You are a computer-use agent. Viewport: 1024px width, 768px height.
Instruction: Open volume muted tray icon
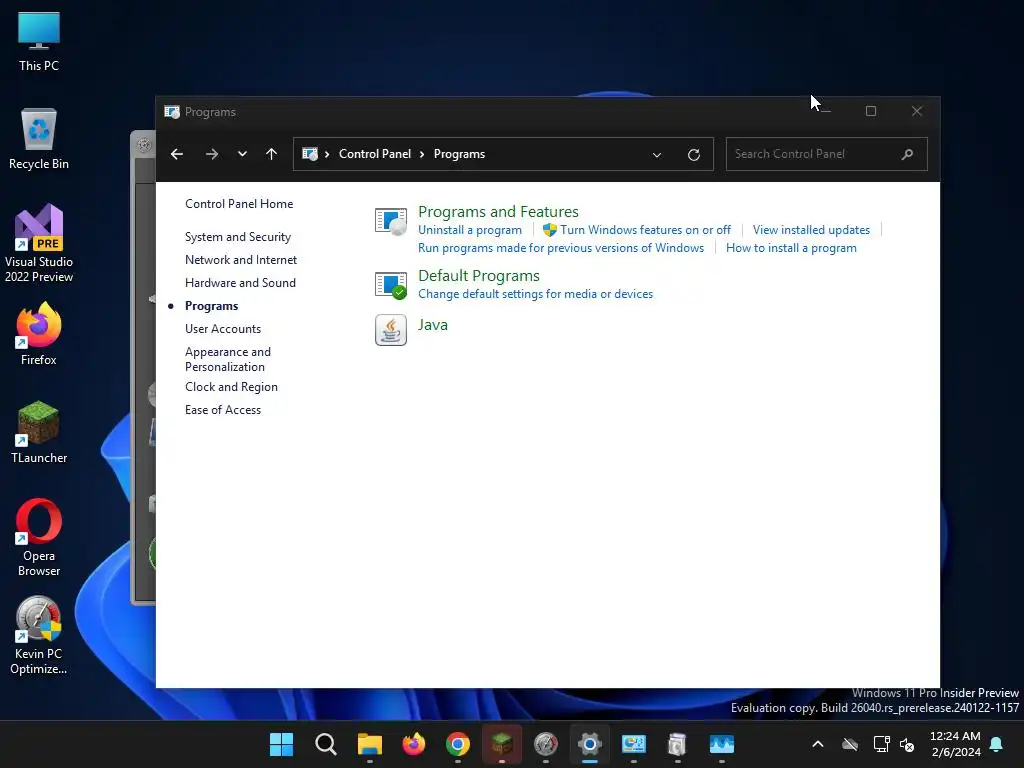click(x=907, y=744)
